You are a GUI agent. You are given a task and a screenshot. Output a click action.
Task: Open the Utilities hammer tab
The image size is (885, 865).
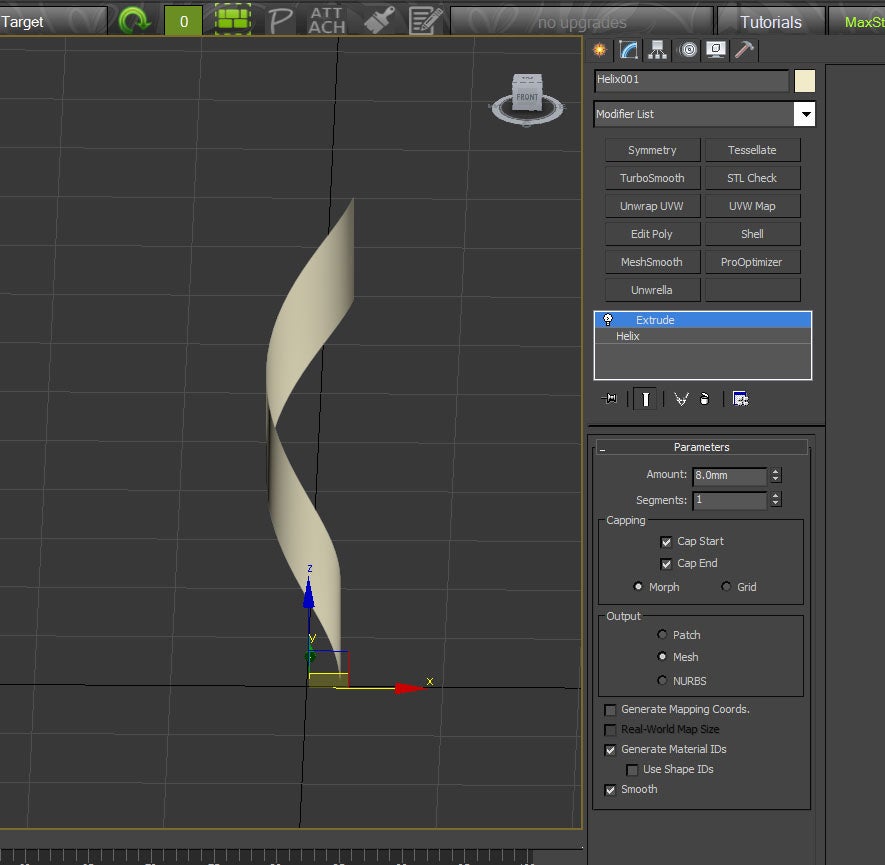(x=744, y=49)
